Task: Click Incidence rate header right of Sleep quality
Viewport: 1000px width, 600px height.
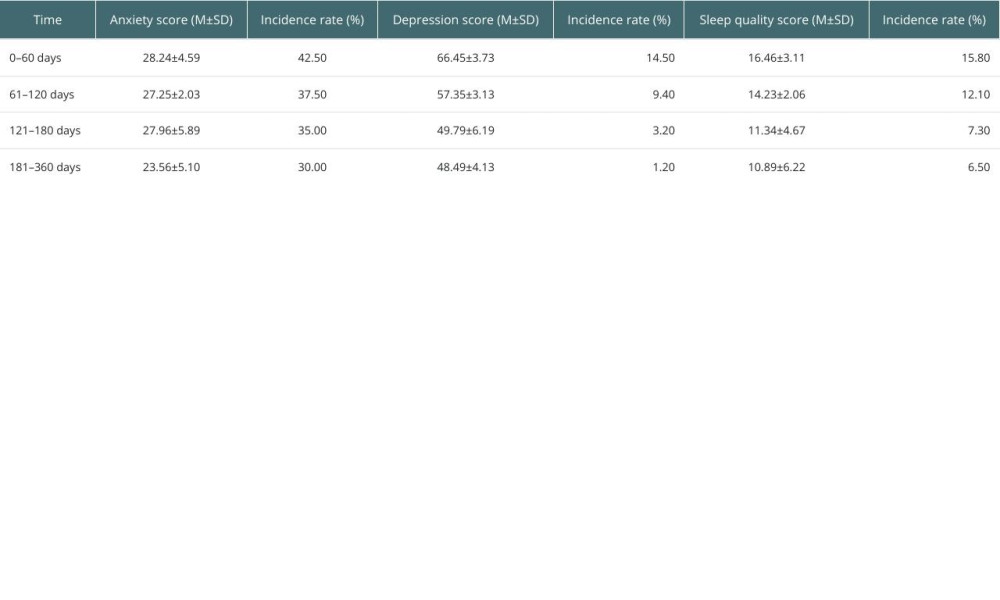Action: click(933, 20)
